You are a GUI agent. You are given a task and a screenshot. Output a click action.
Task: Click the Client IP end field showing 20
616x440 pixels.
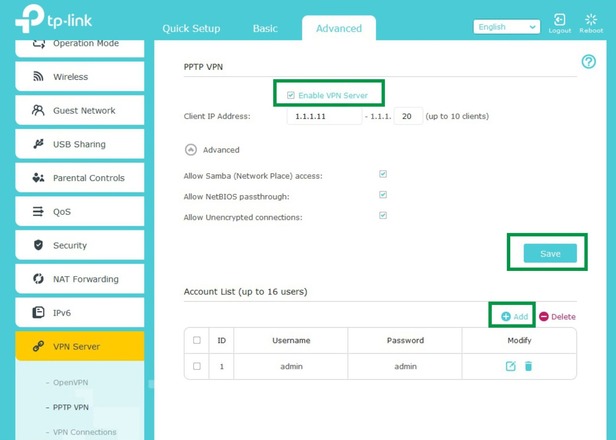tap(408, 116)
